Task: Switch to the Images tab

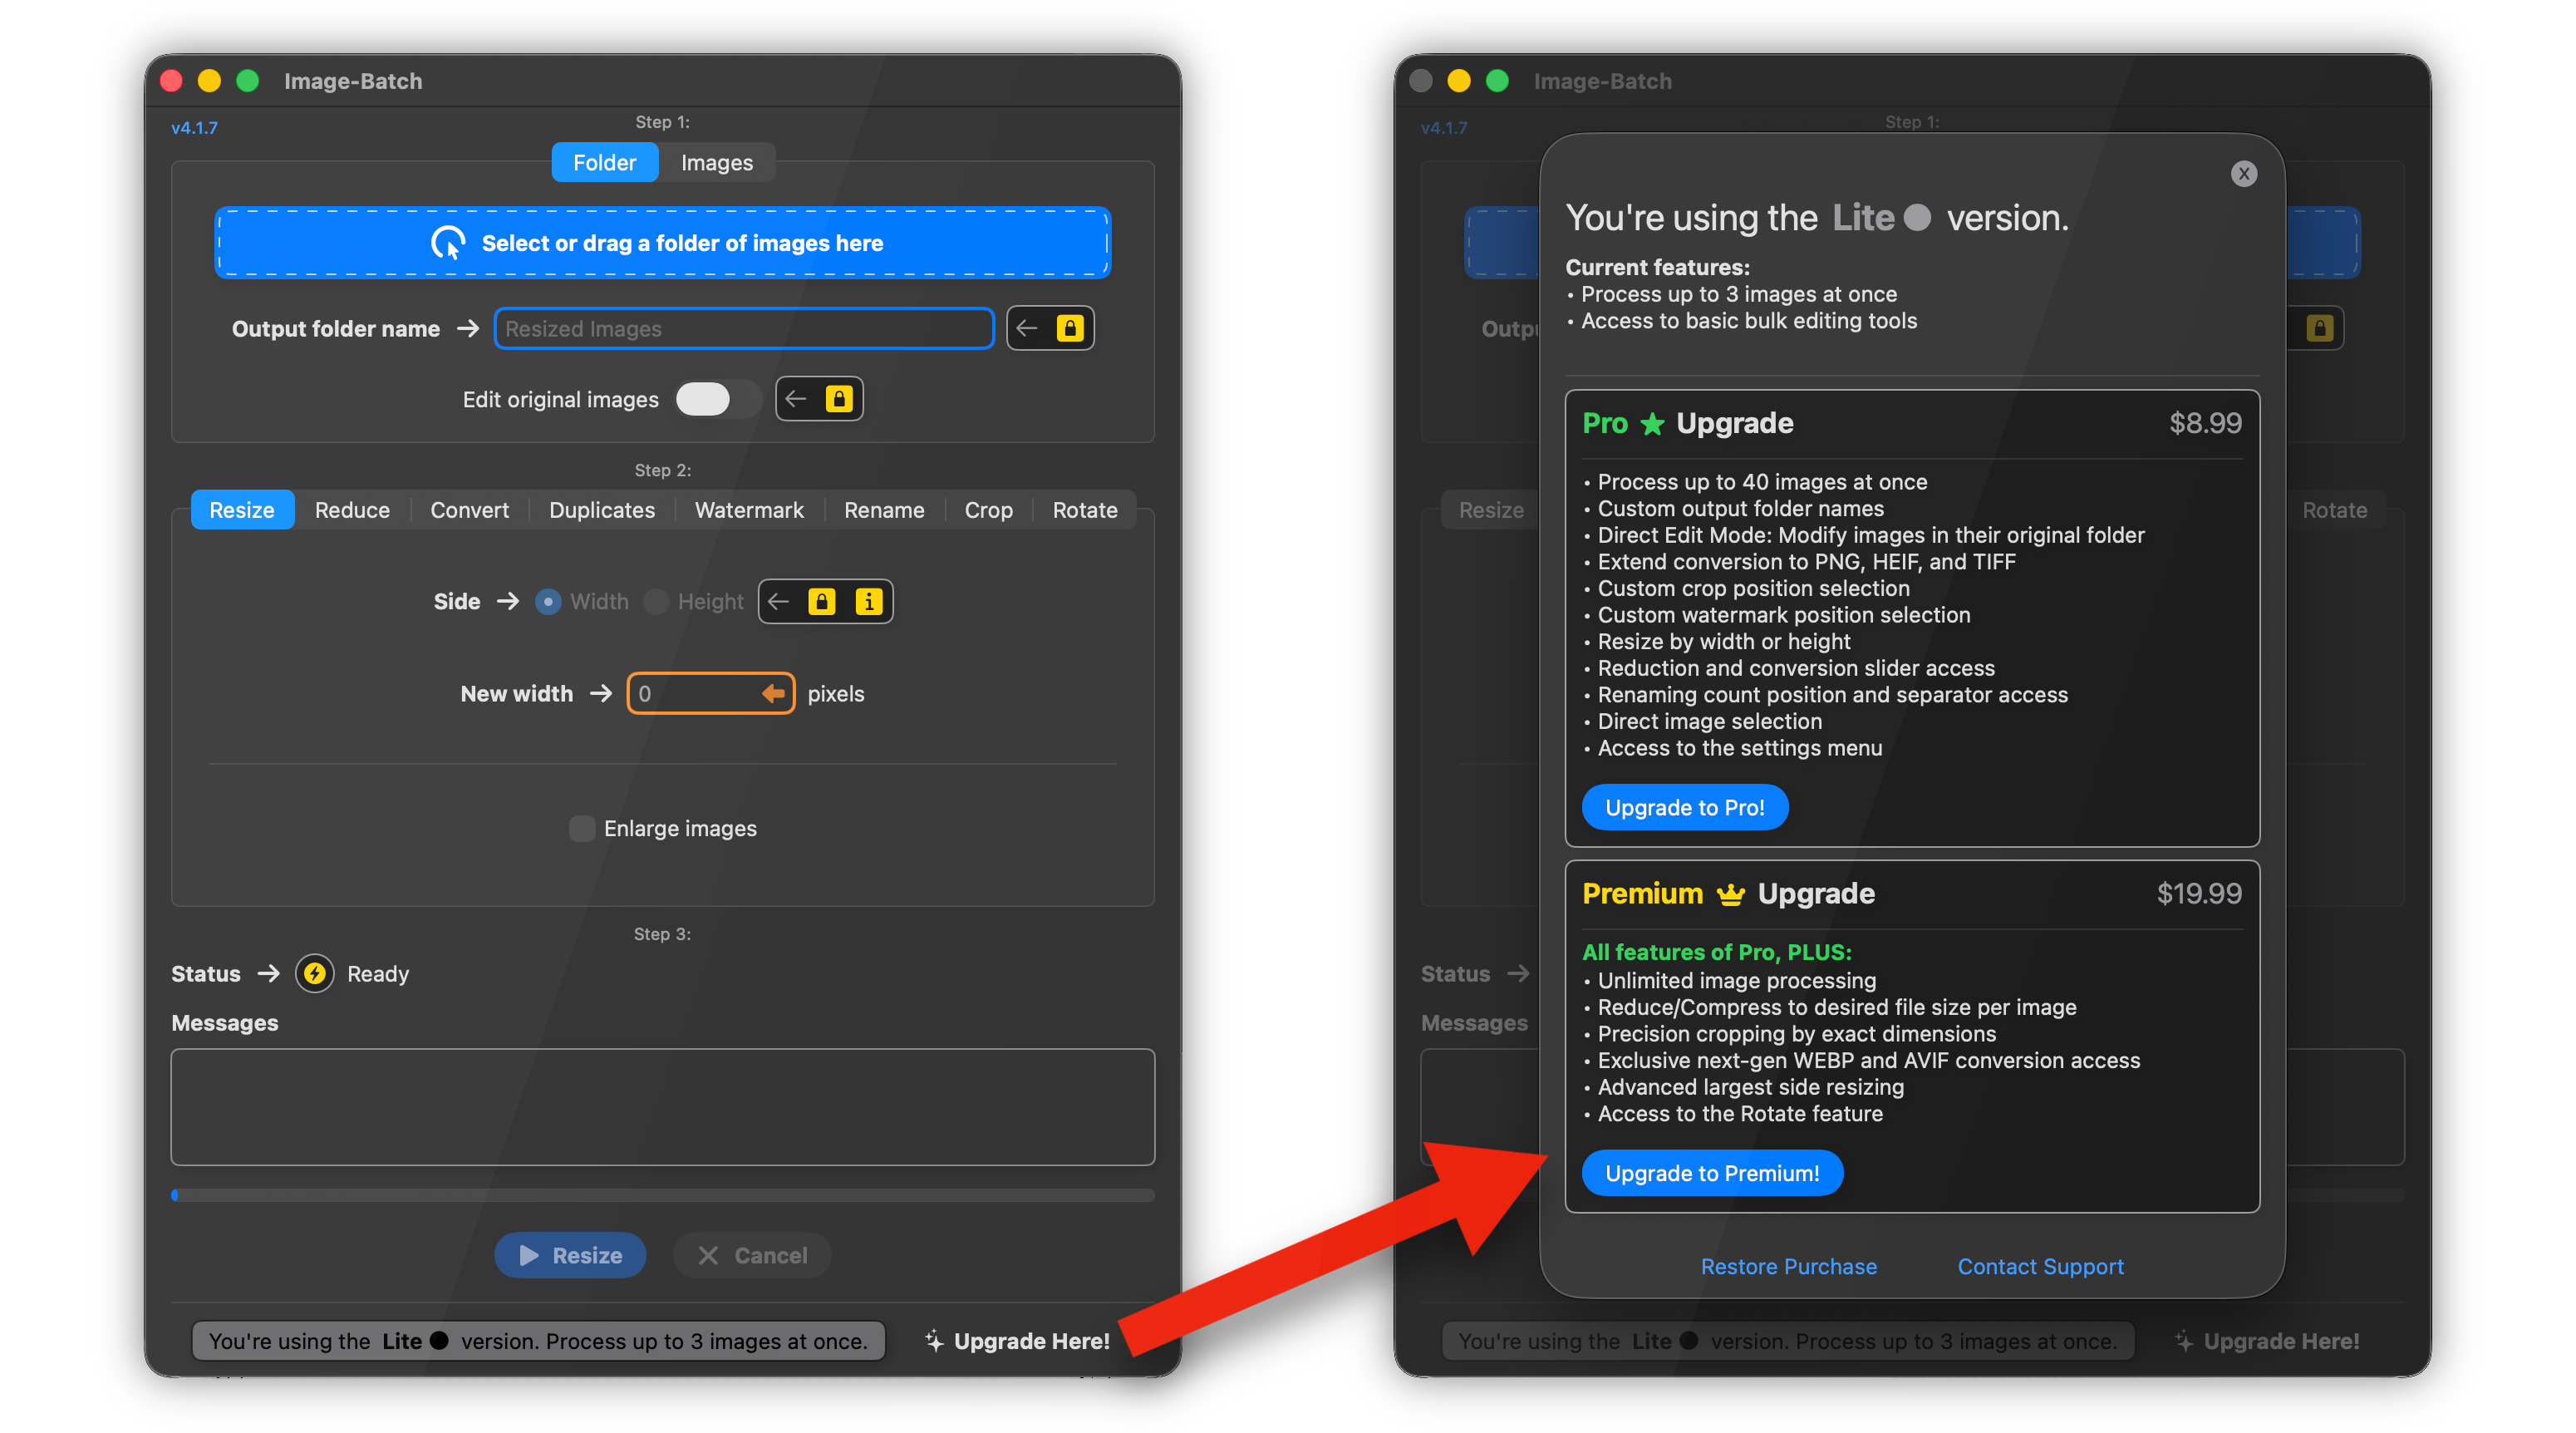Action: point(717,162)
